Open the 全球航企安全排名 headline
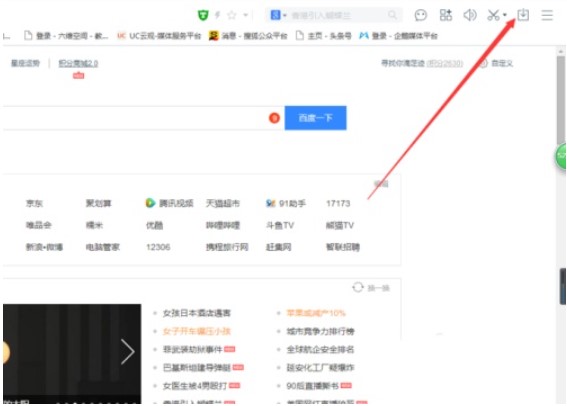This screenshot has height=406, width=567. click(320, 349)
